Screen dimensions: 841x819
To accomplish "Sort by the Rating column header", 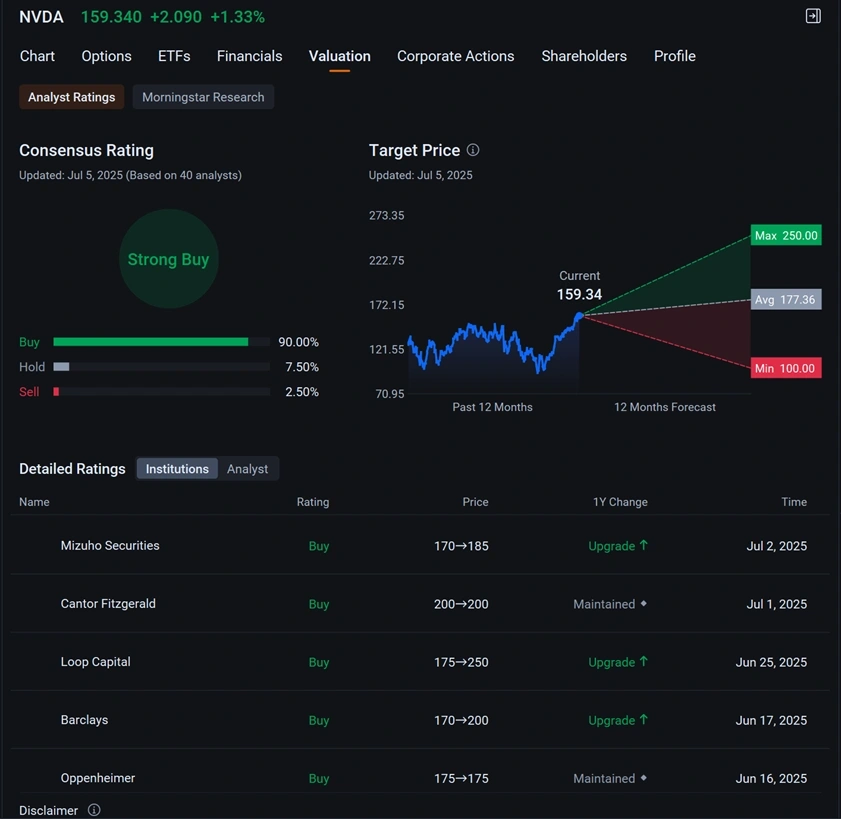I will click(313, 502).
